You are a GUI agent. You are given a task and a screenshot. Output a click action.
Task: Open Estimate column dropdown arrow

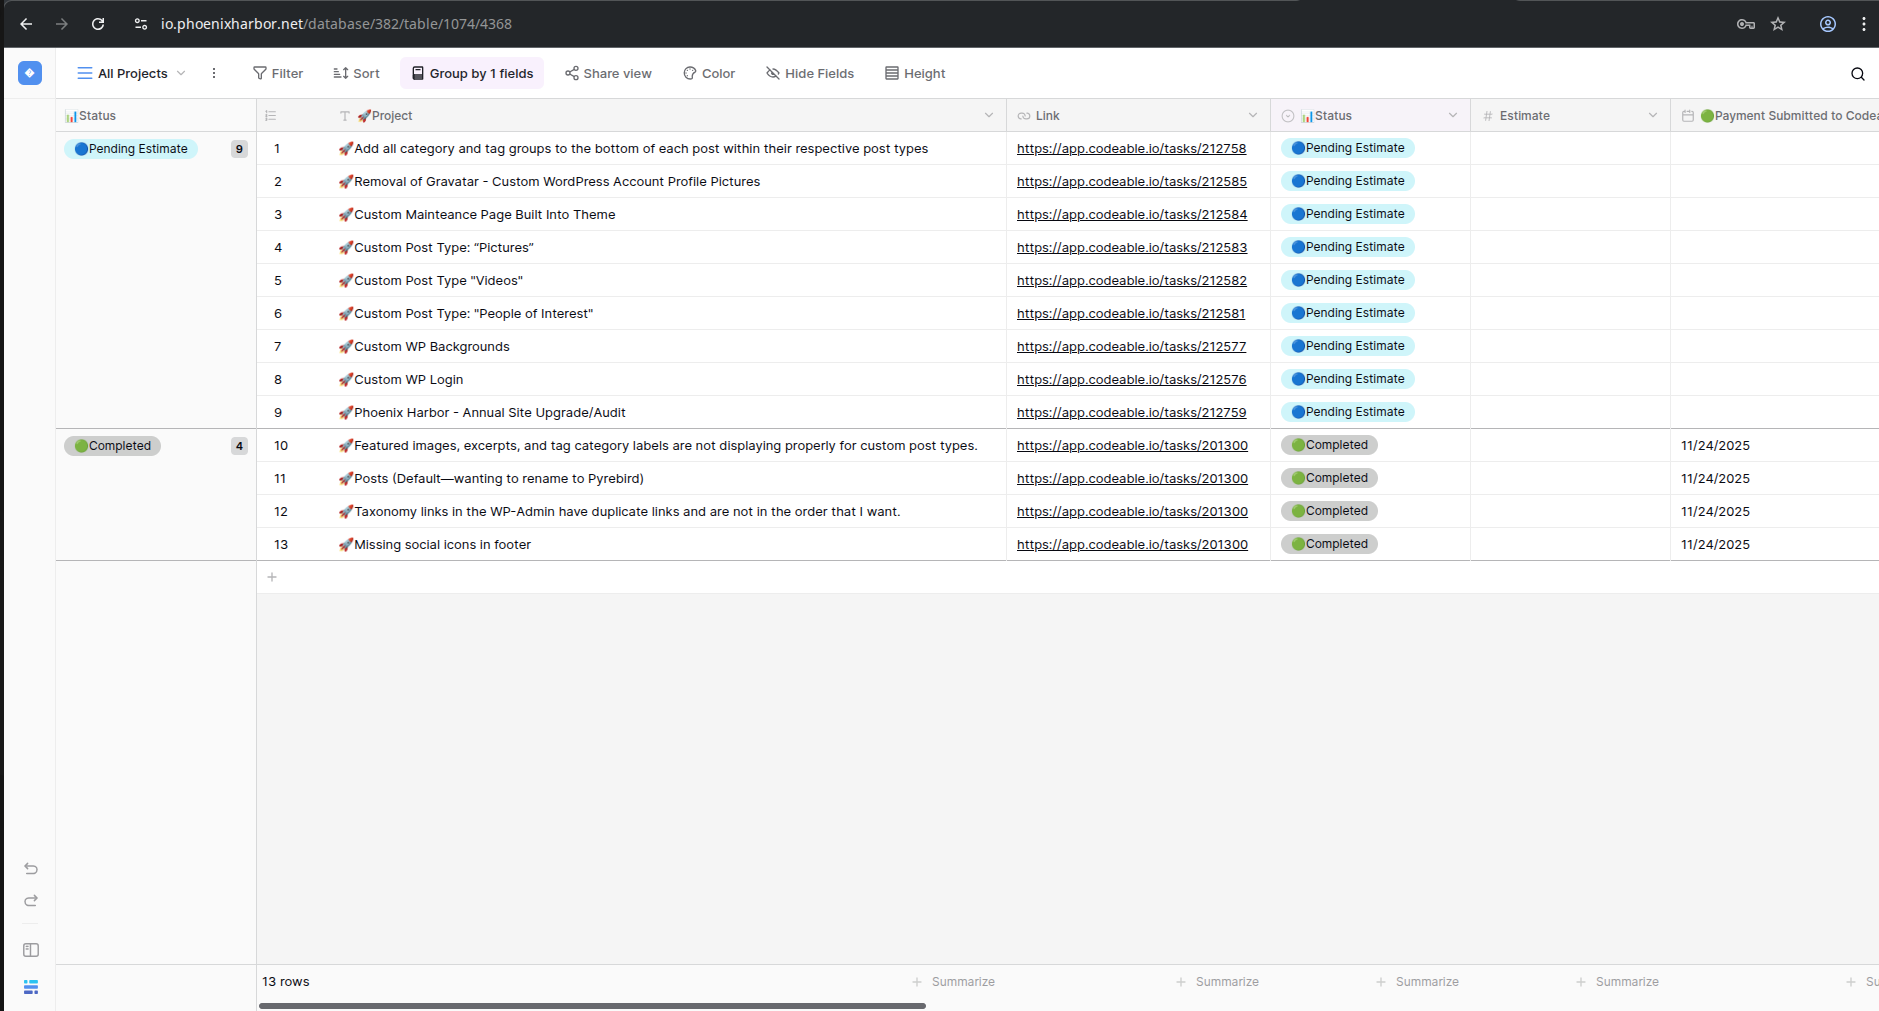click(x=1653, y=116)
